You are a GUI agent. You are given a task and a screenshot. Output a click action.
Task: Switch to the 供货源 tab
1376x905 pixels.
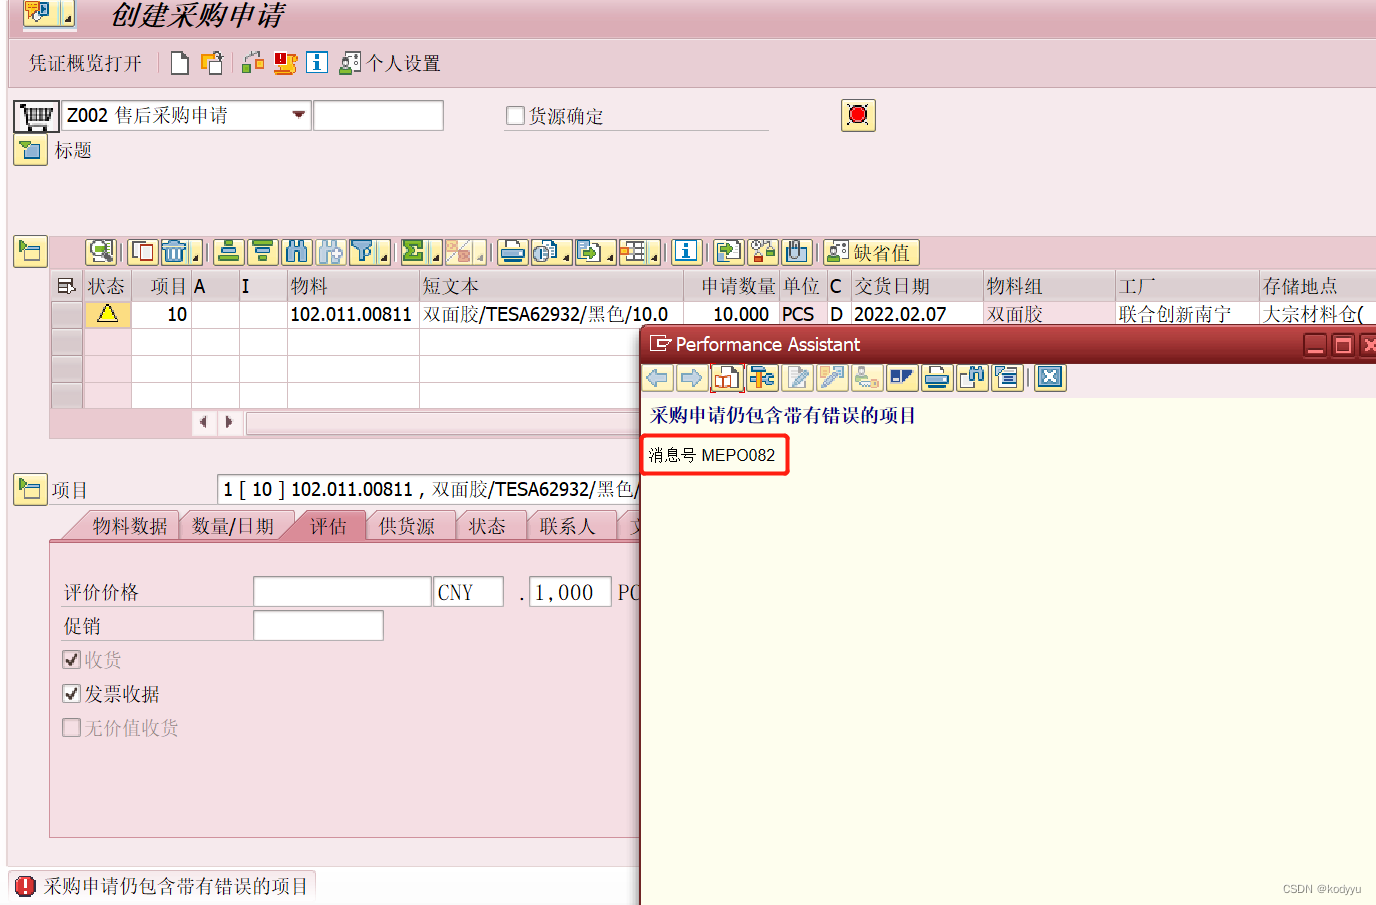[x=406, y=526]
